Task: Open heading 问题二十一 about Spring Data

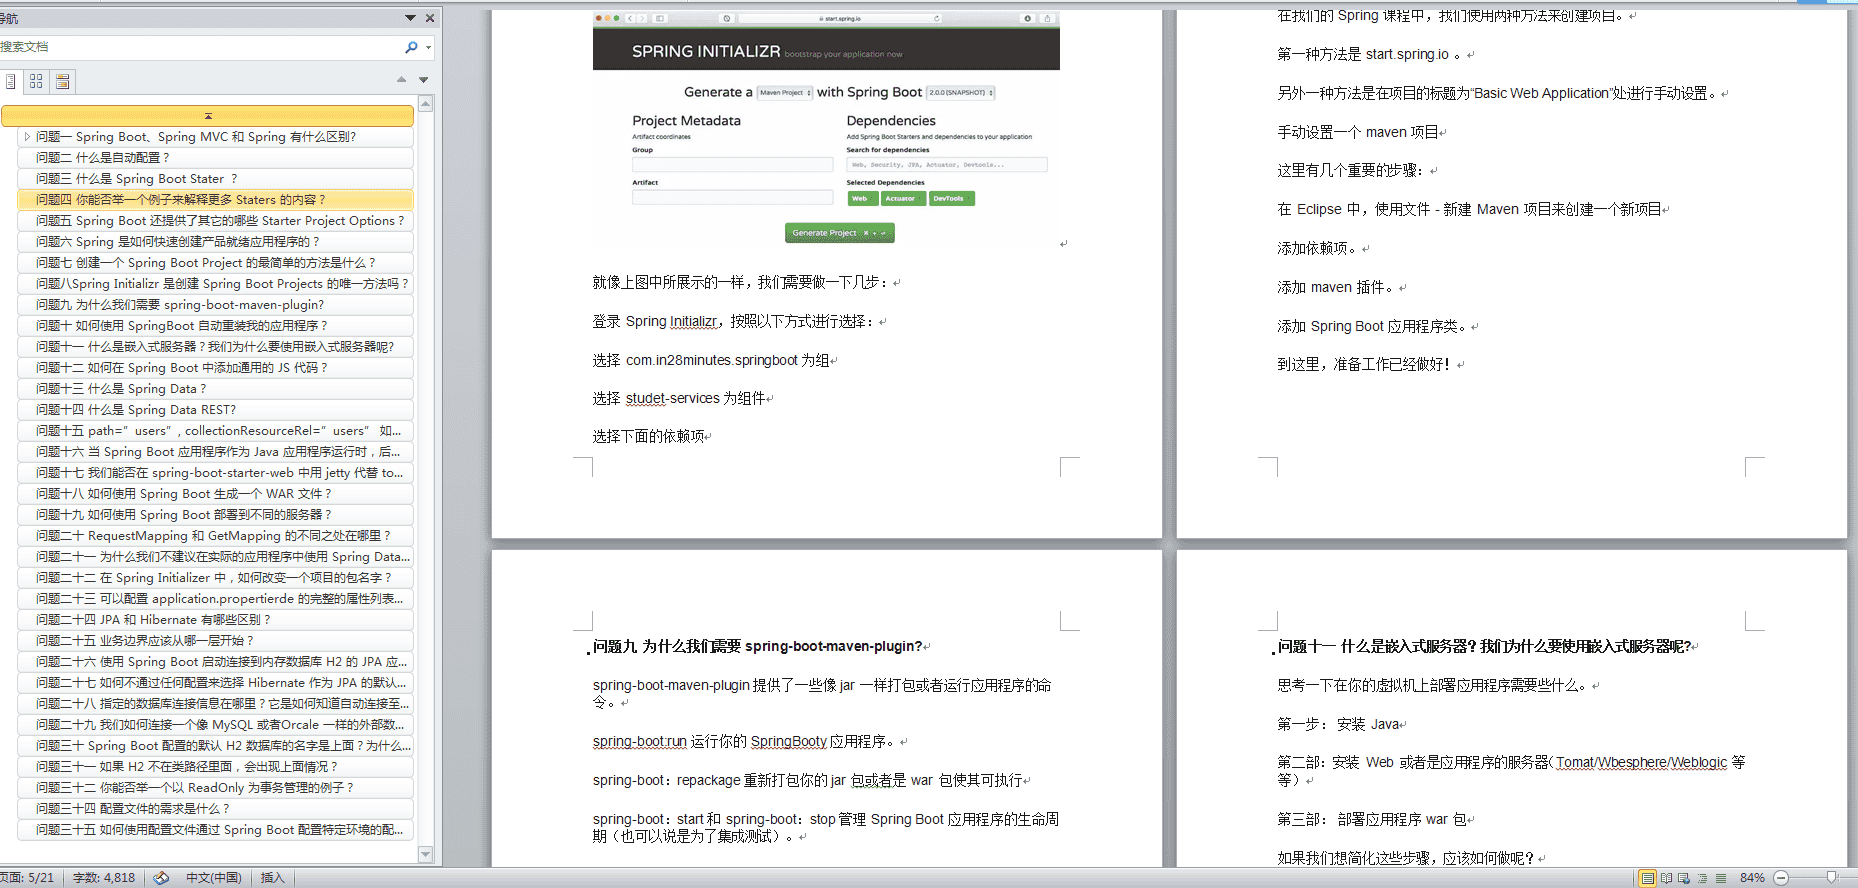Action: click(216, 557)
